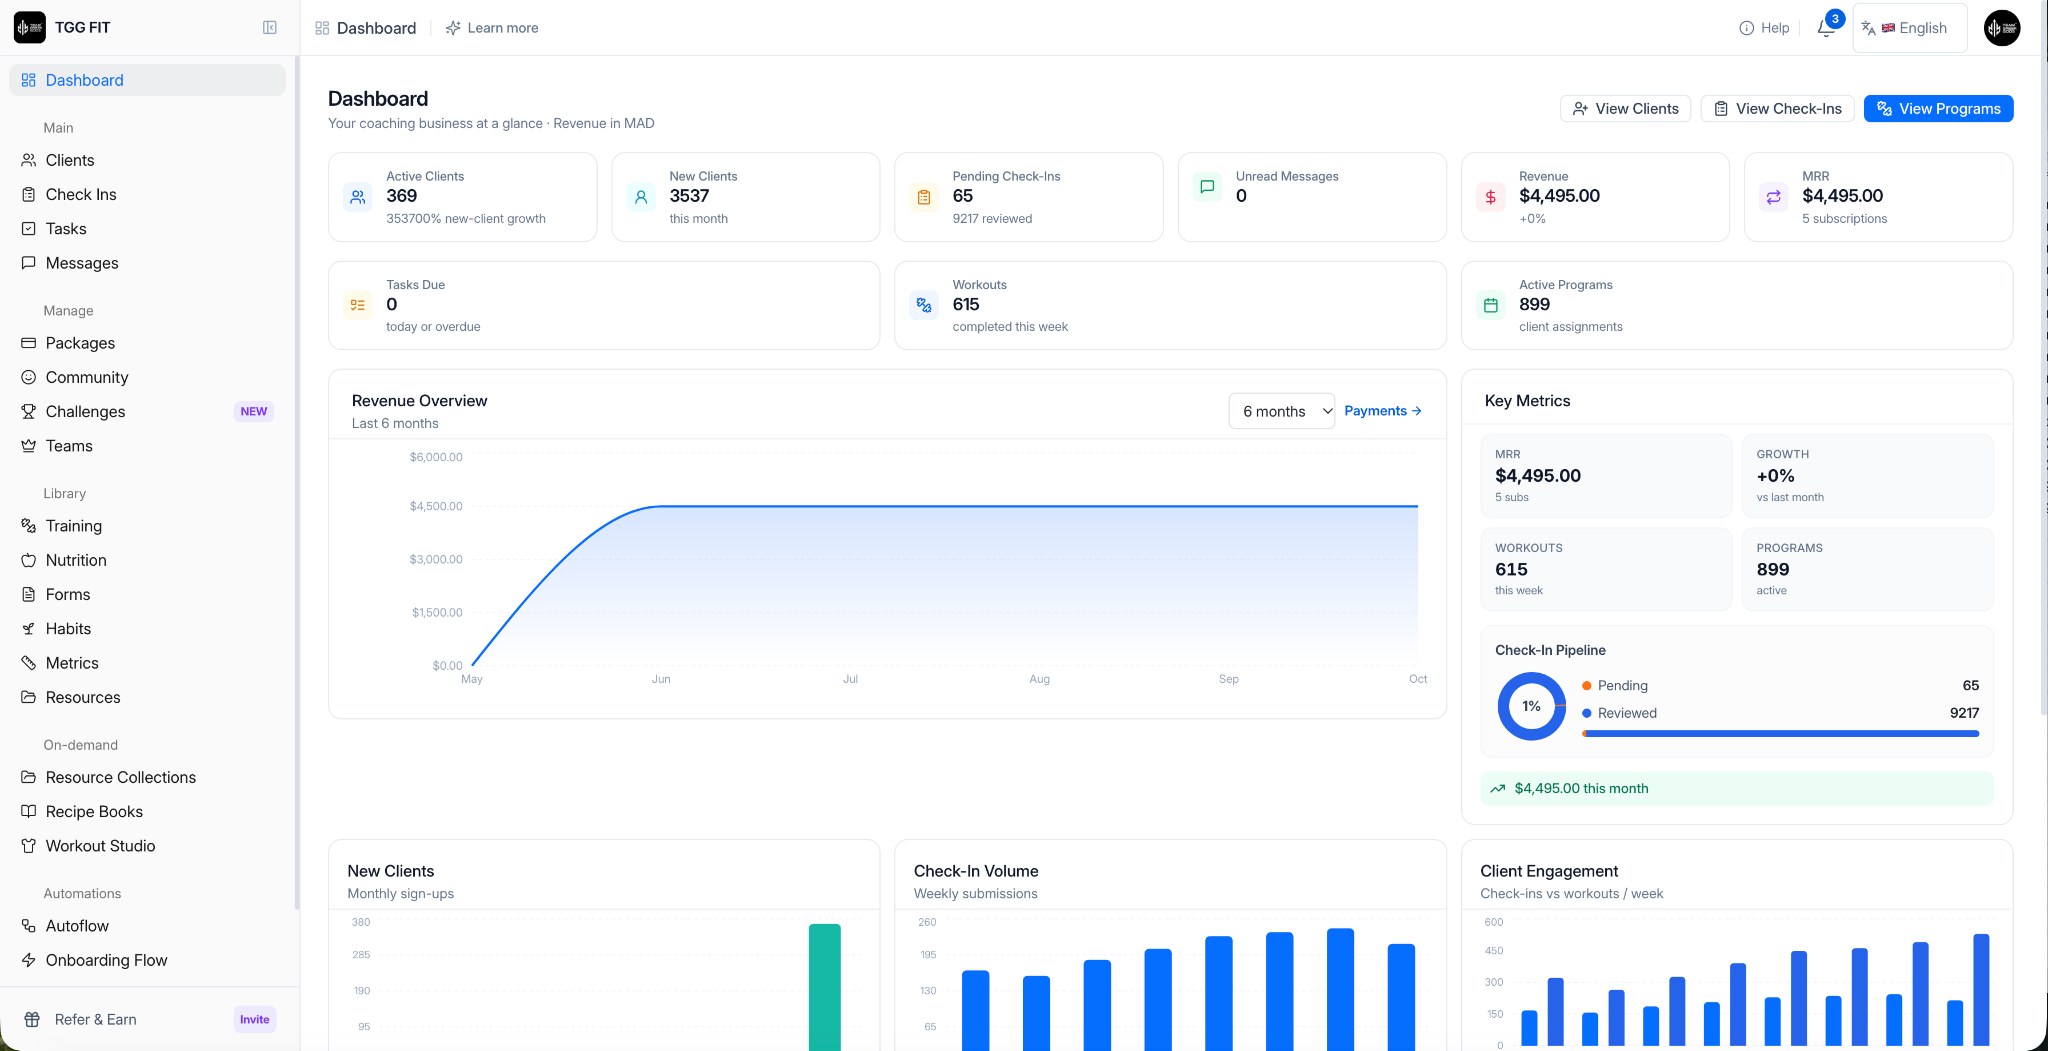The height and width of the screenshot is (1051, 2048).
Task: Click the Learn more sparkle icon
Action: tap(453, 28)
